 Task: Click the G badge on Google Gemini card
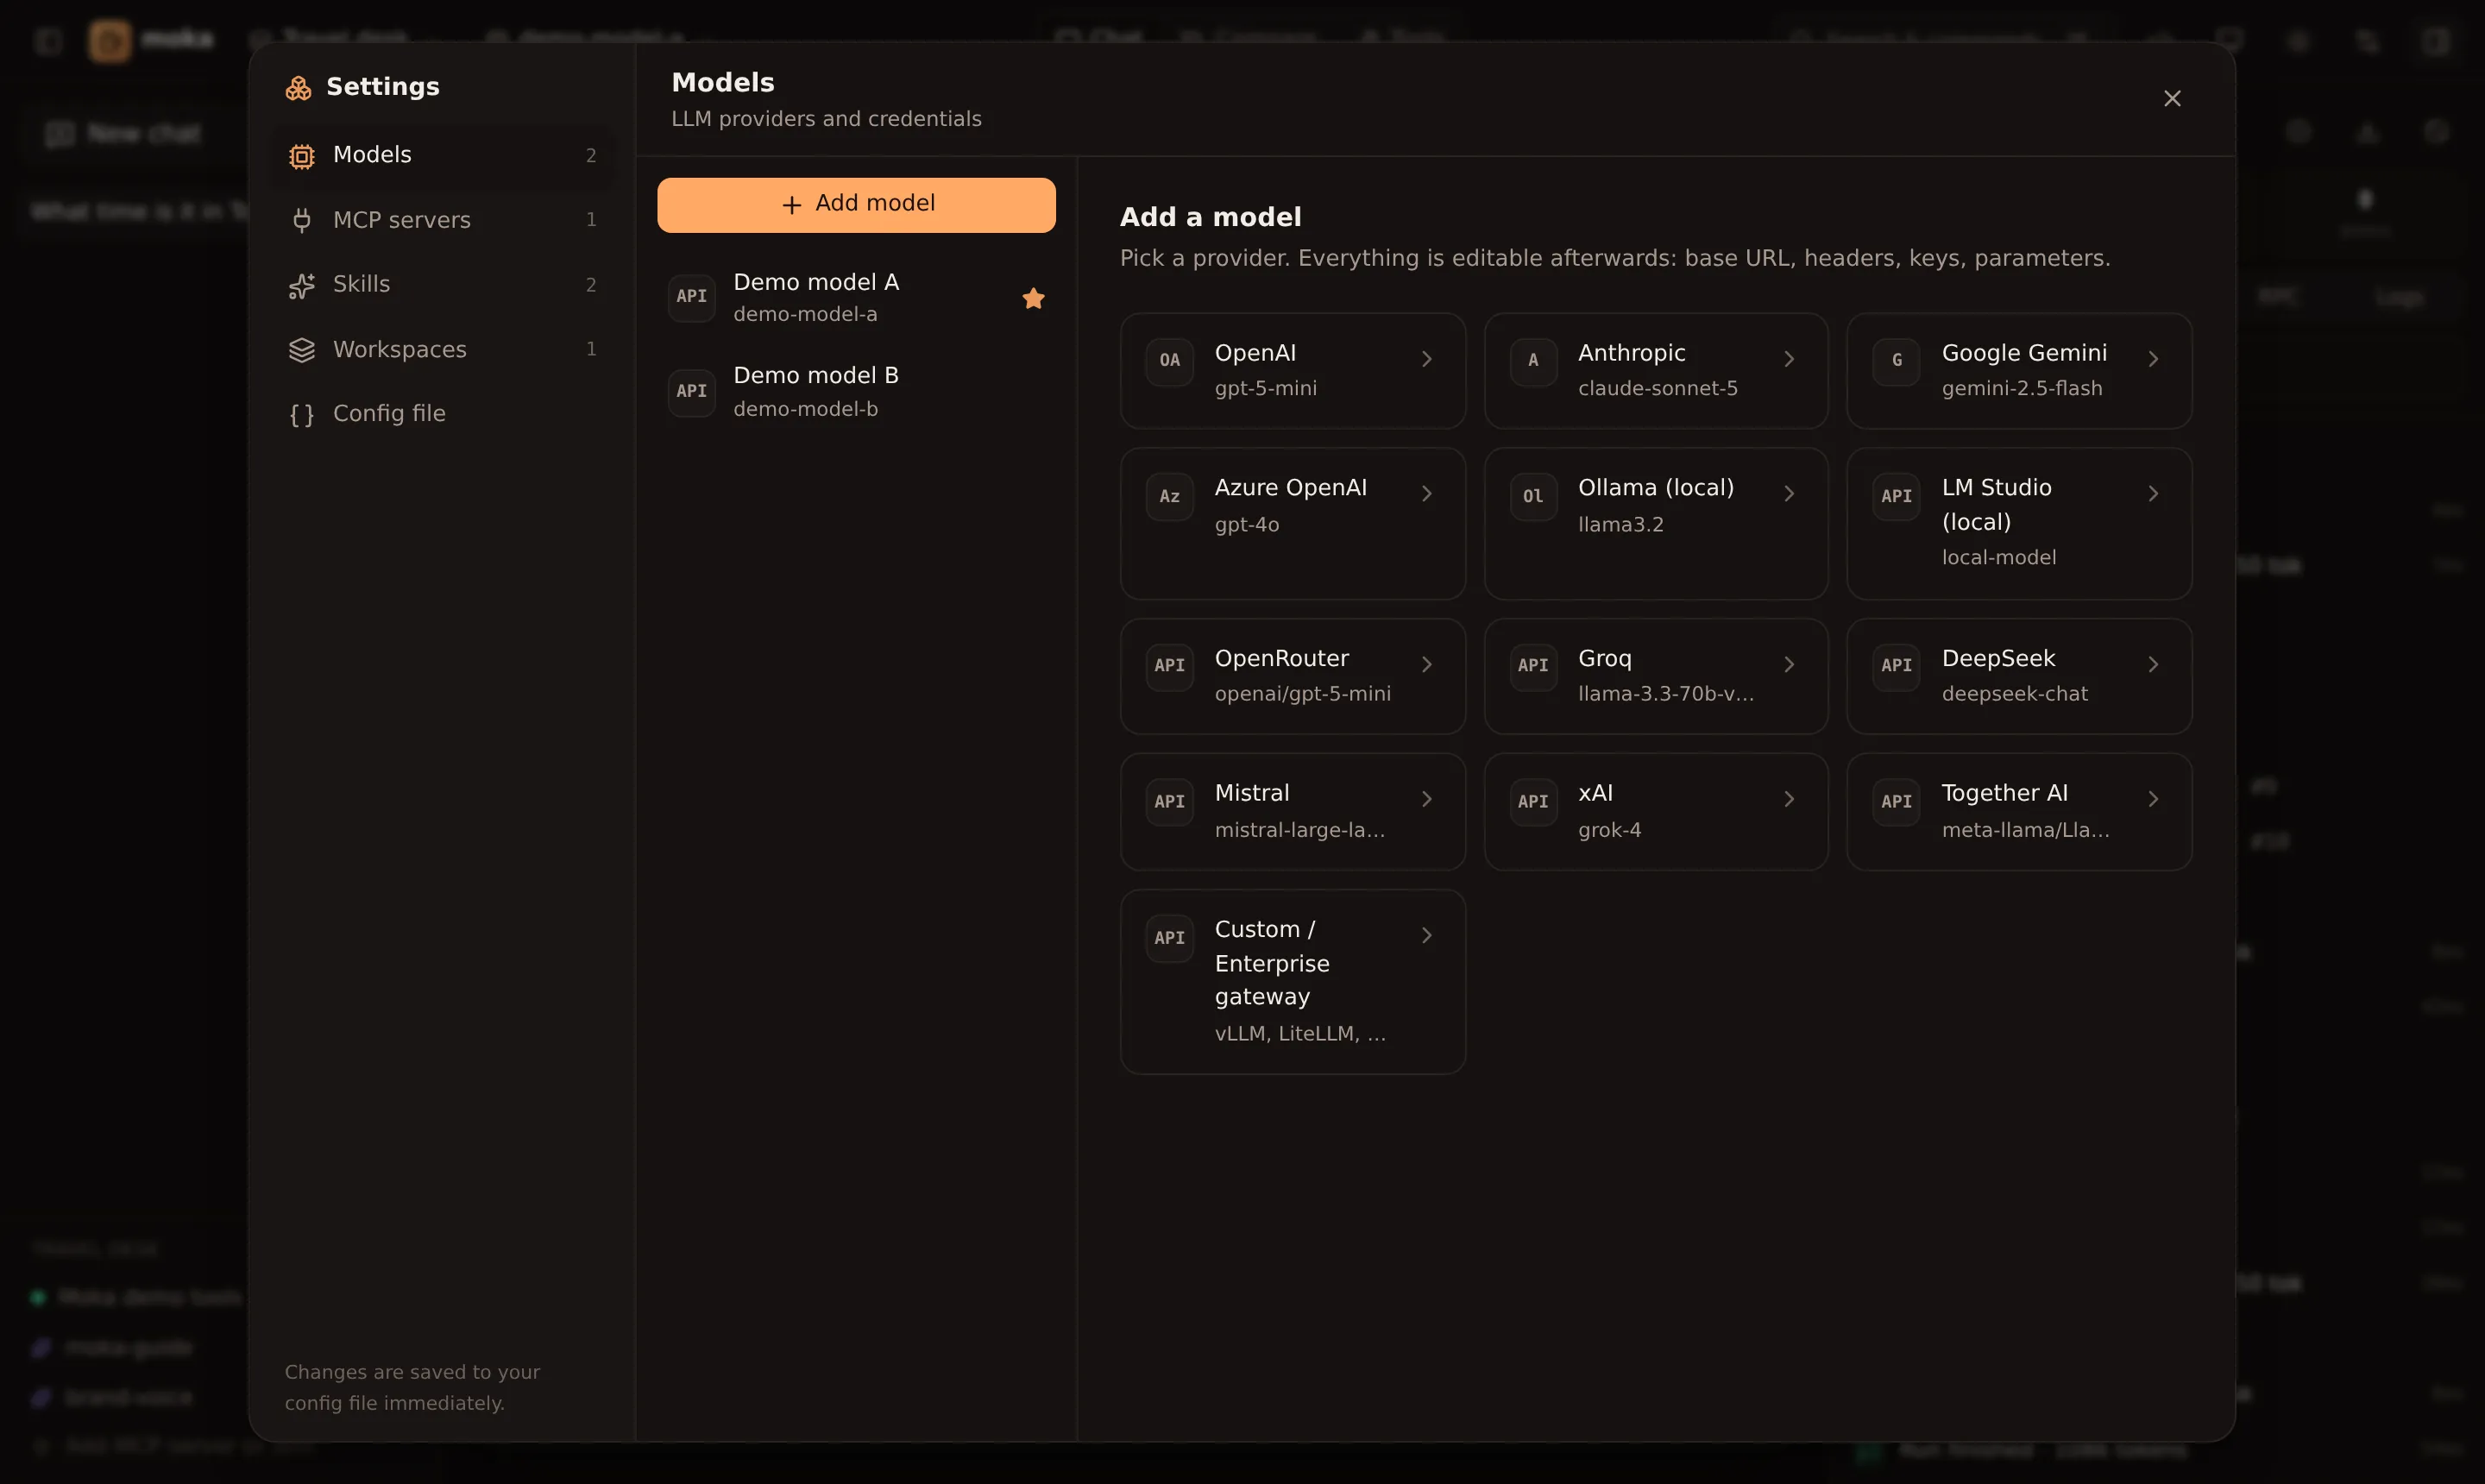click(1896, 361)
